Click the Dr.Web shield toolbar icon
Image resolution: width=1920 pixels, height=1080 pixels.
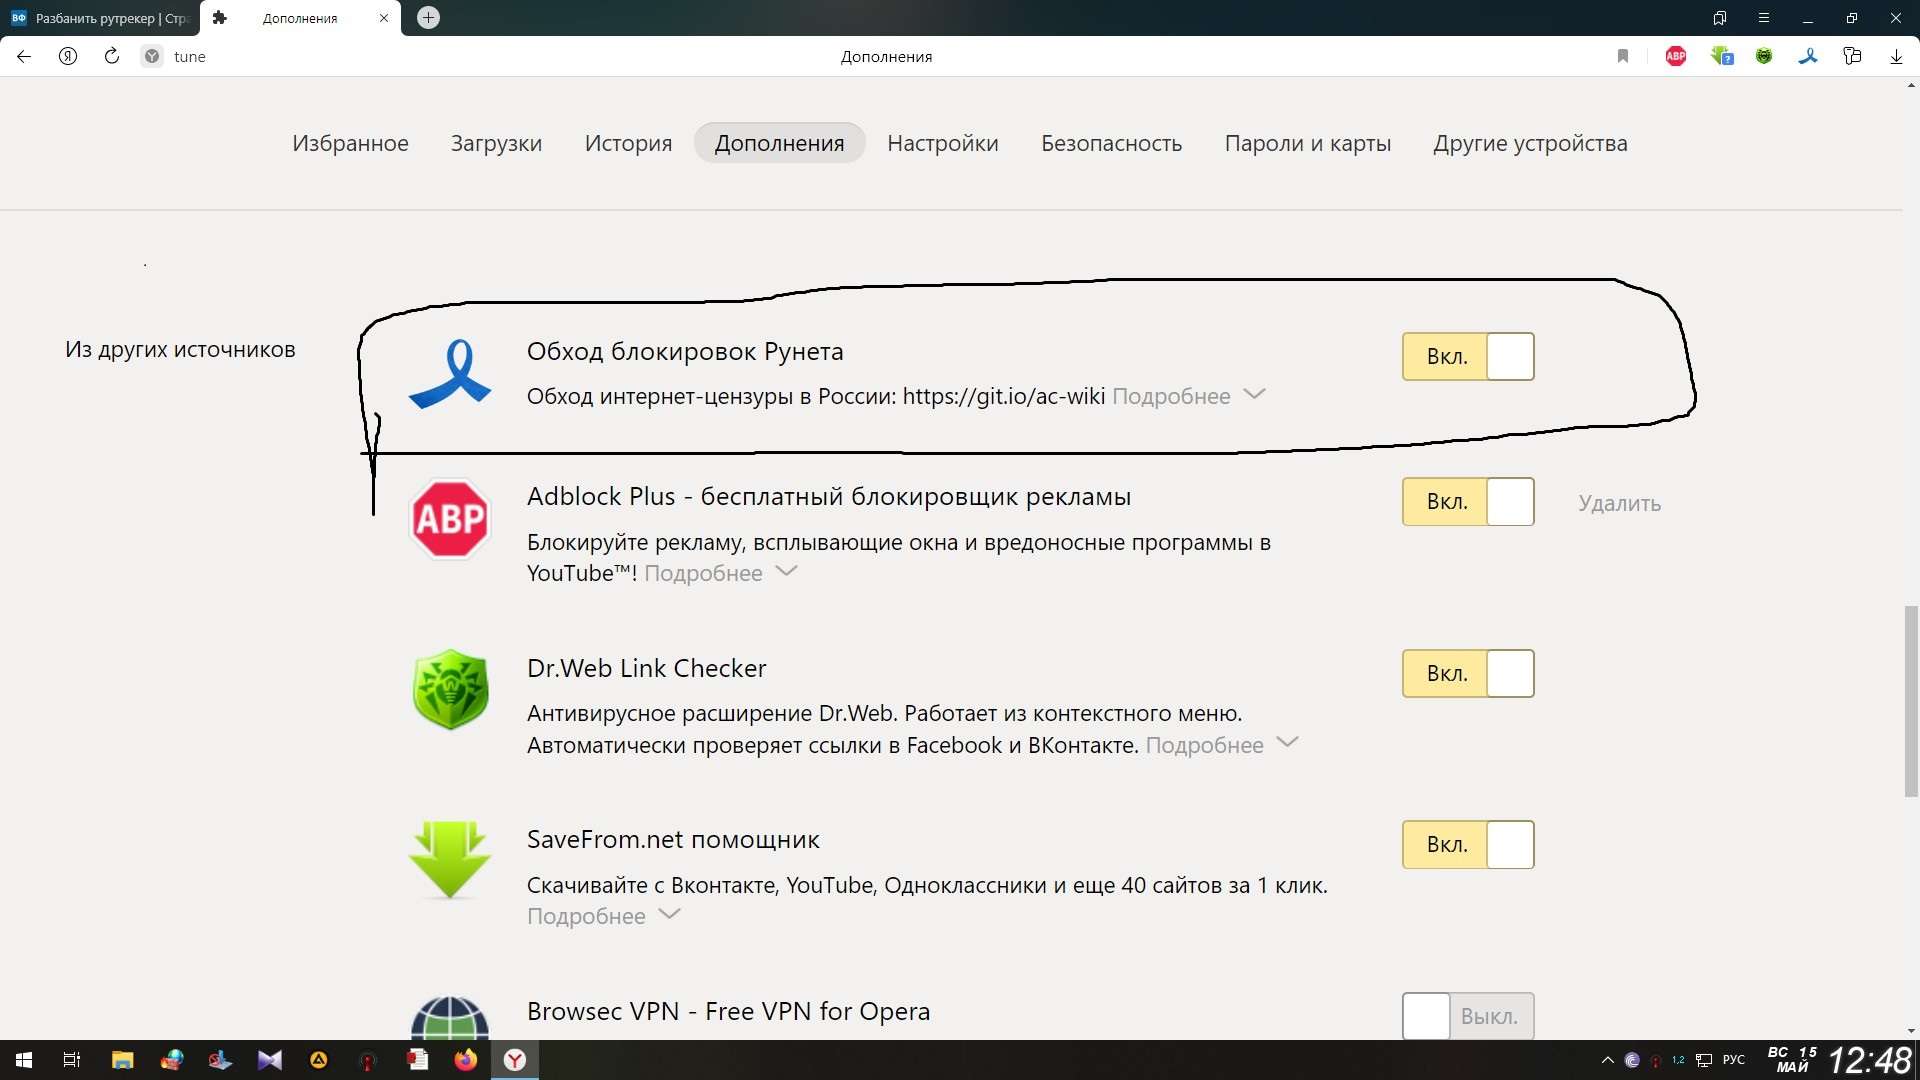coord(1764,56)
